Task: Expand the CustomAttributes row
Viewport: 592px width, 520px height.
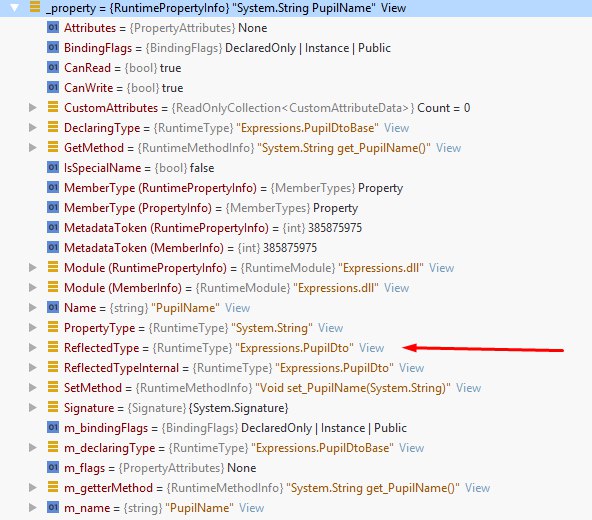Action: tap(33, 108)
